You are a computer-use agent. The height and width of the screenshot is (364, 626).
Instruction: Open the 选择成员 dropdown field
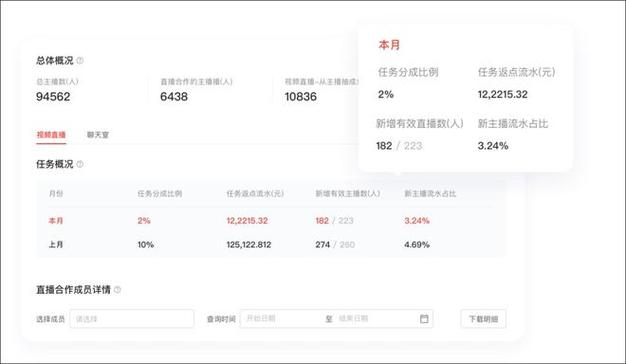coord(132,318)
